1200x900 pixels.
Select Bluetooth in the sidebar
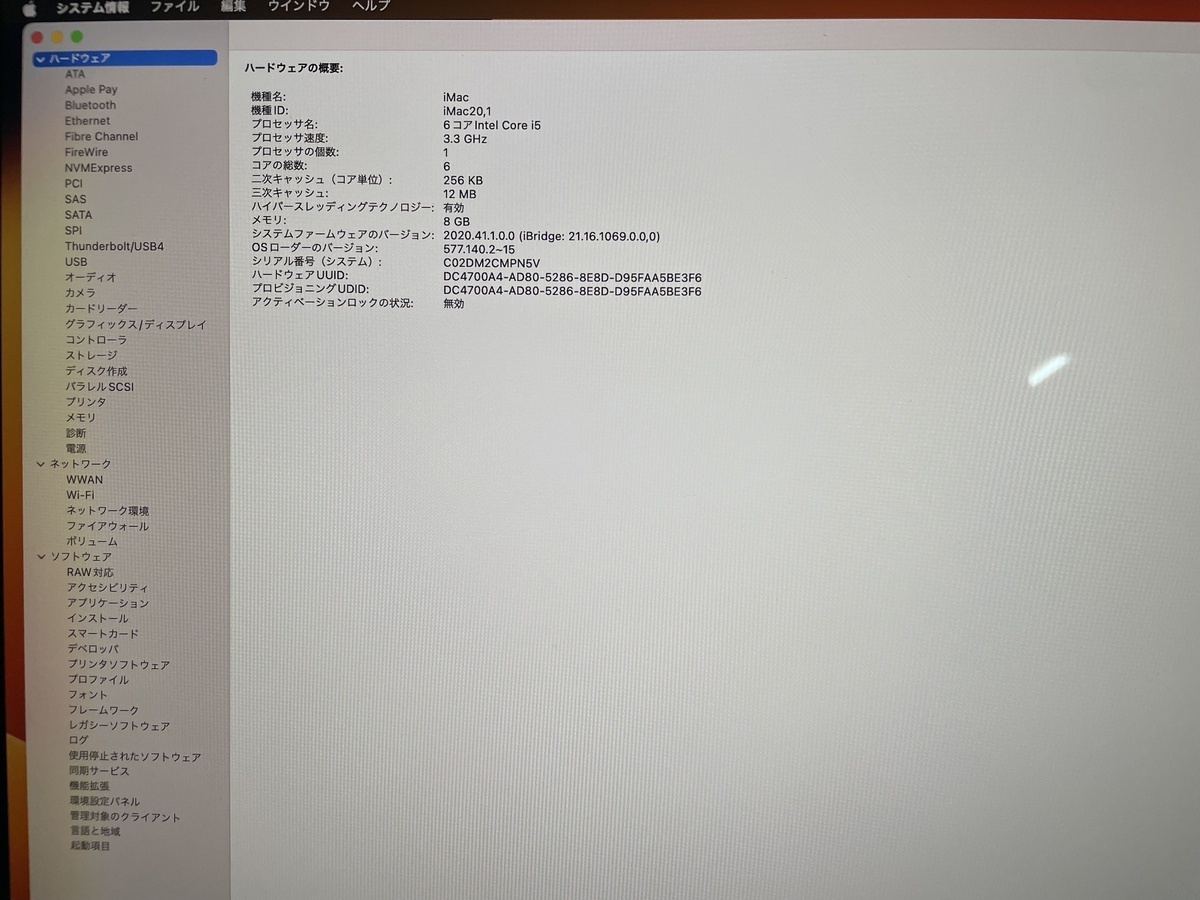[90, 105]
